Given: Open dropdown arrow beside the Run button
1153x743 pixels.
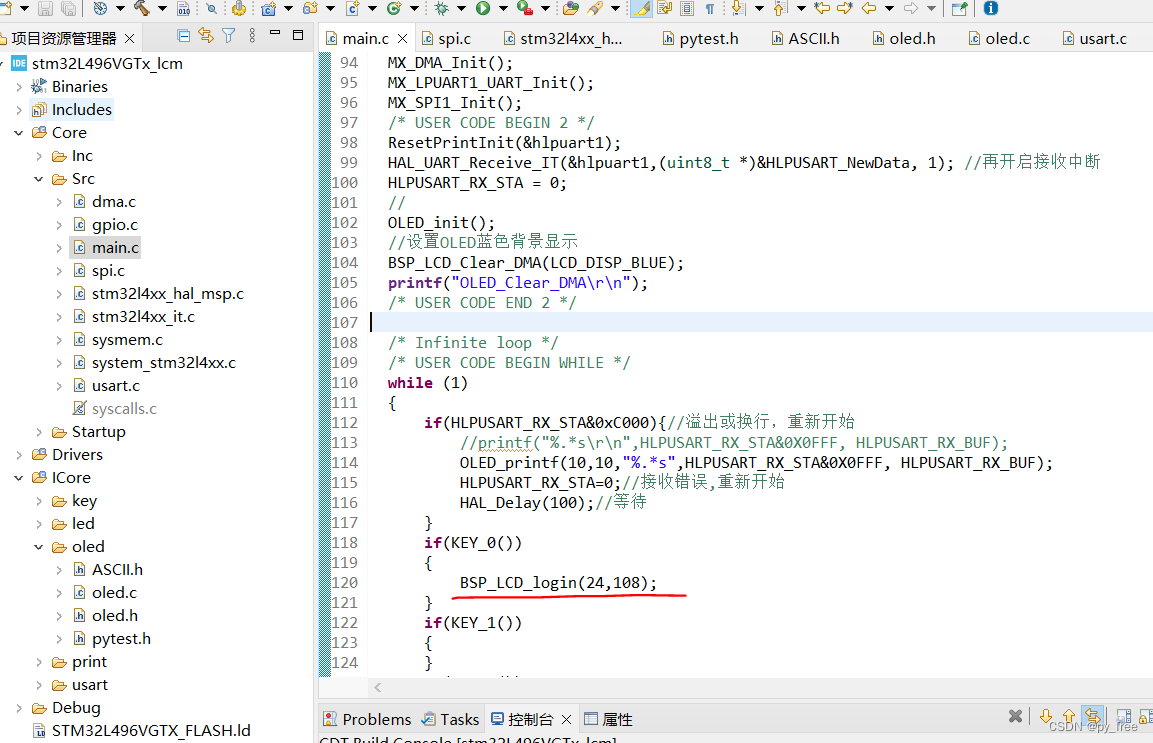Looking at the screenshot, I should [503, 9].
